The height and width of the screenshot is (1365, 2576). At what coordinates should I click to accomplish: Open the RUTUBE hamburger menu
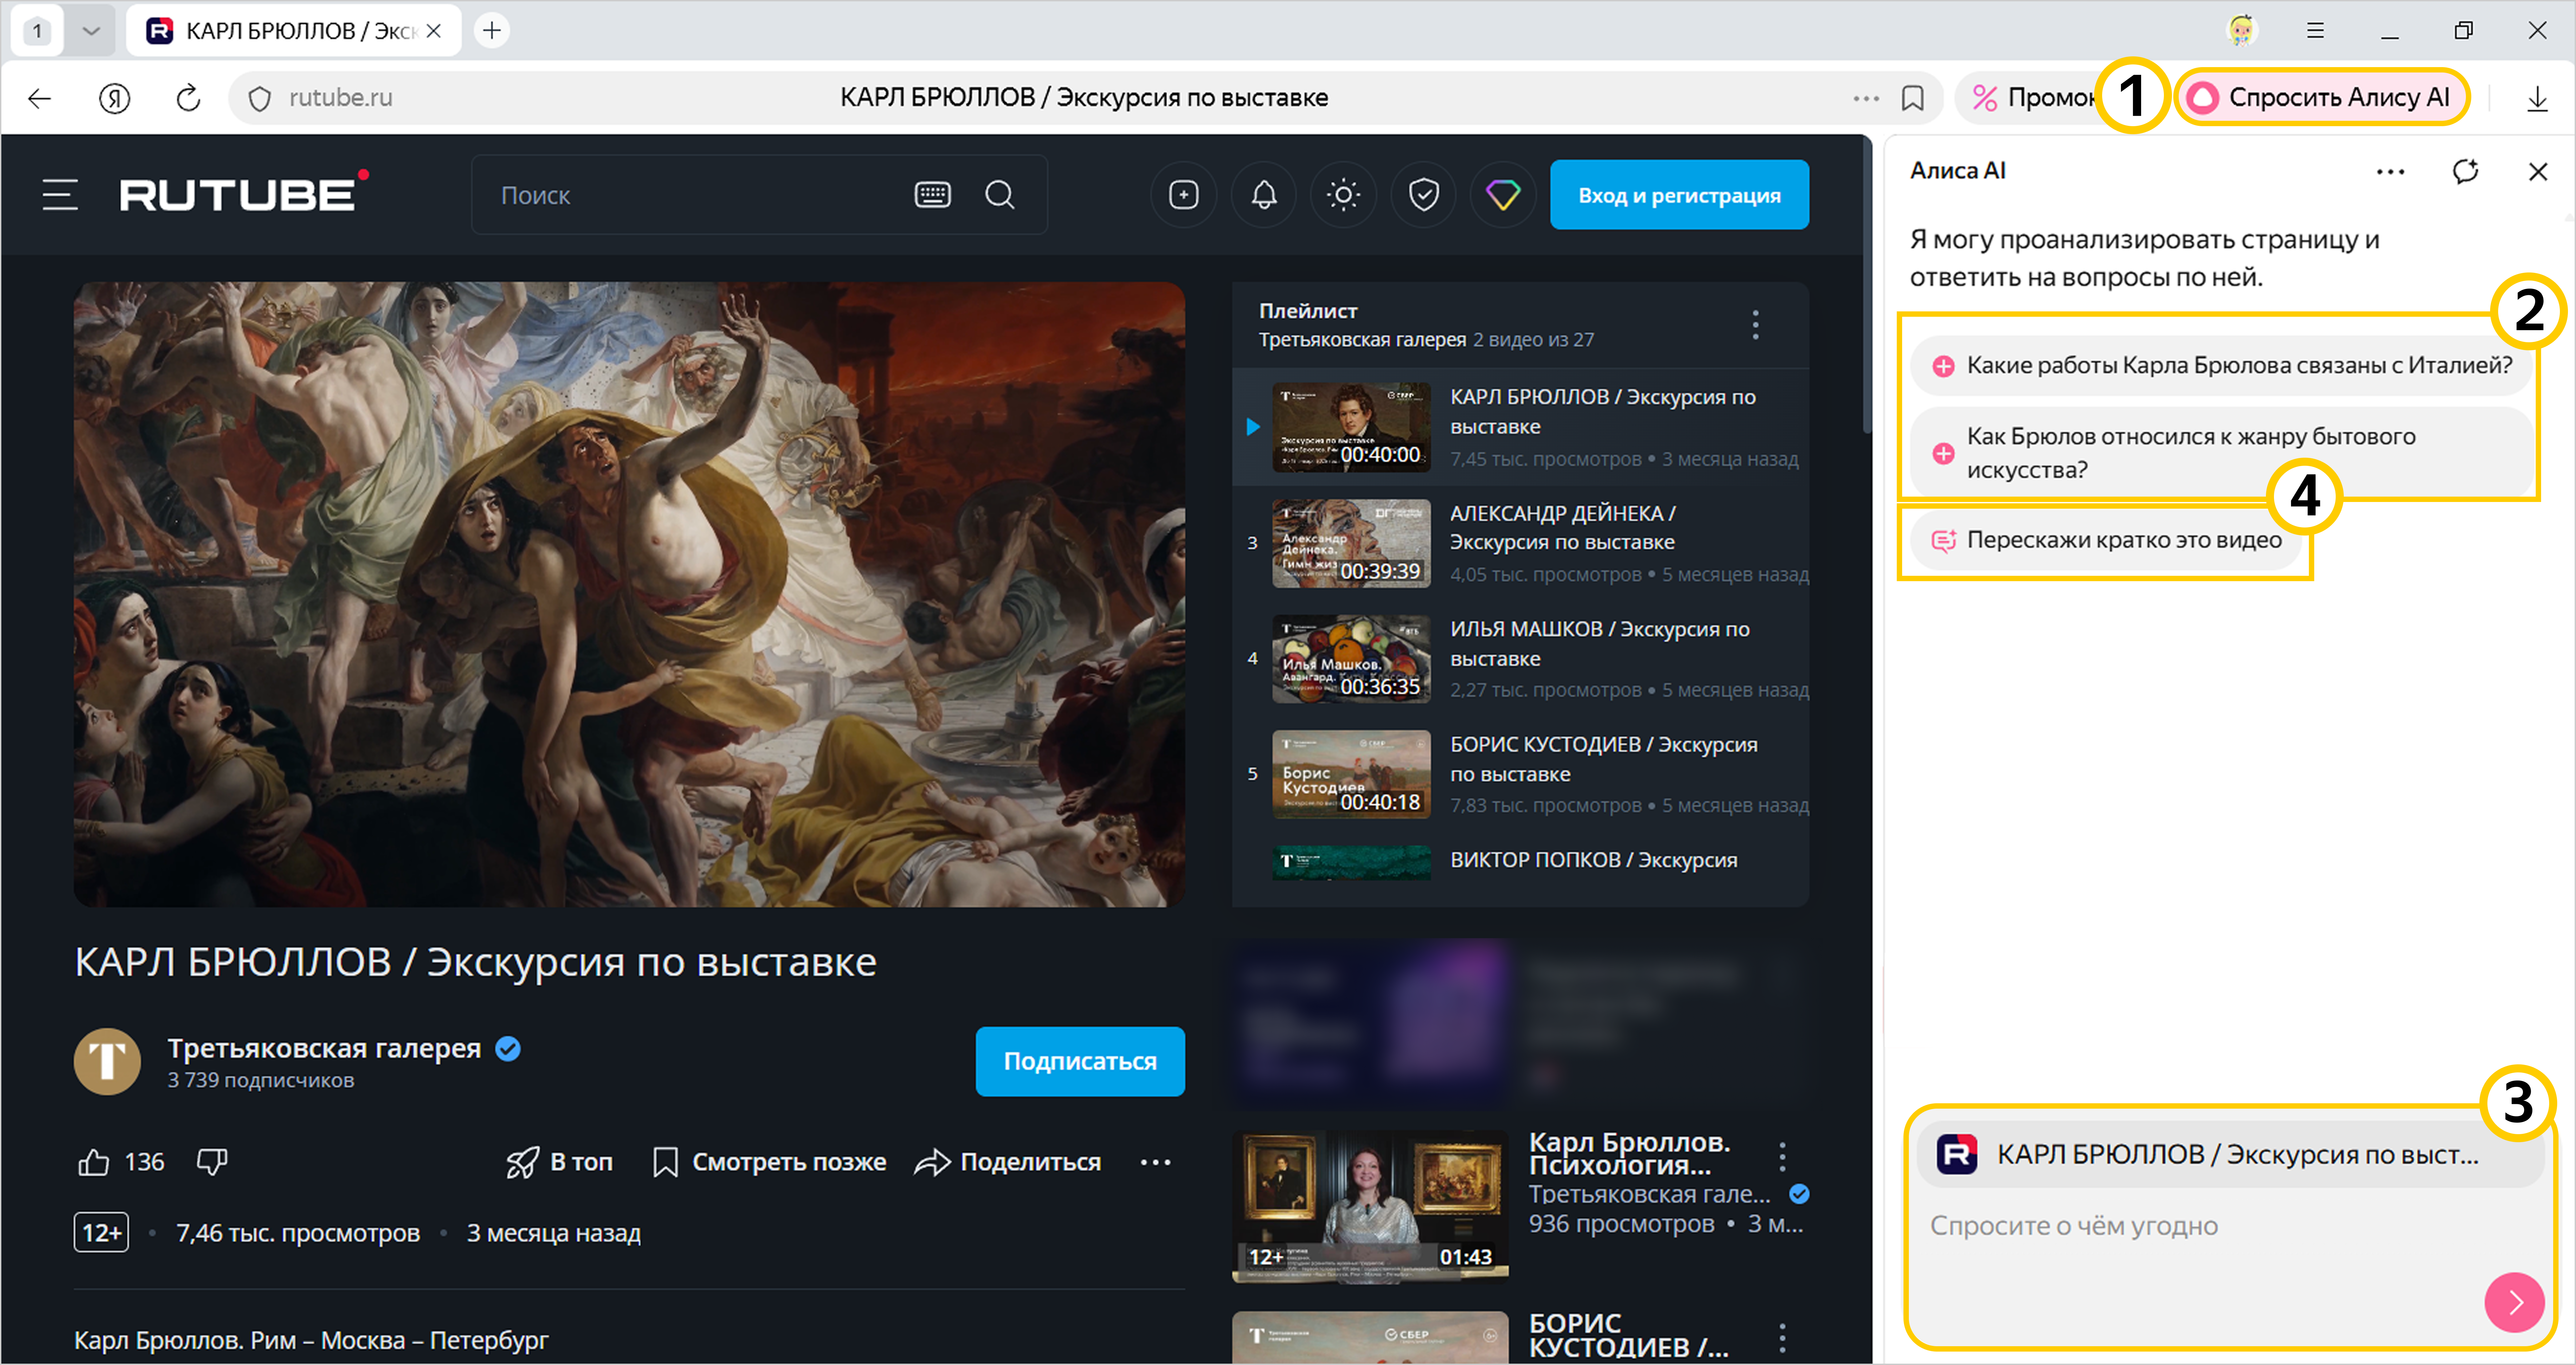(x=60, y=195)
